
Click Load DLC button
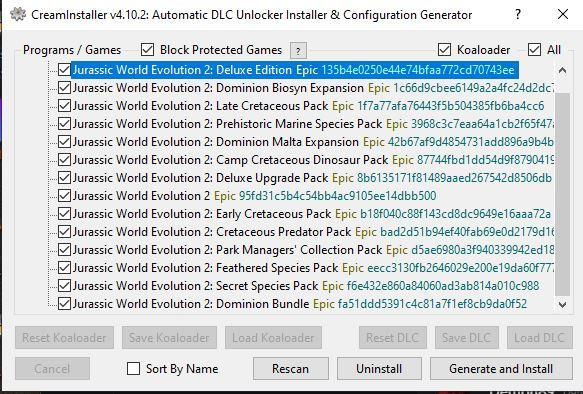point(539,338)
